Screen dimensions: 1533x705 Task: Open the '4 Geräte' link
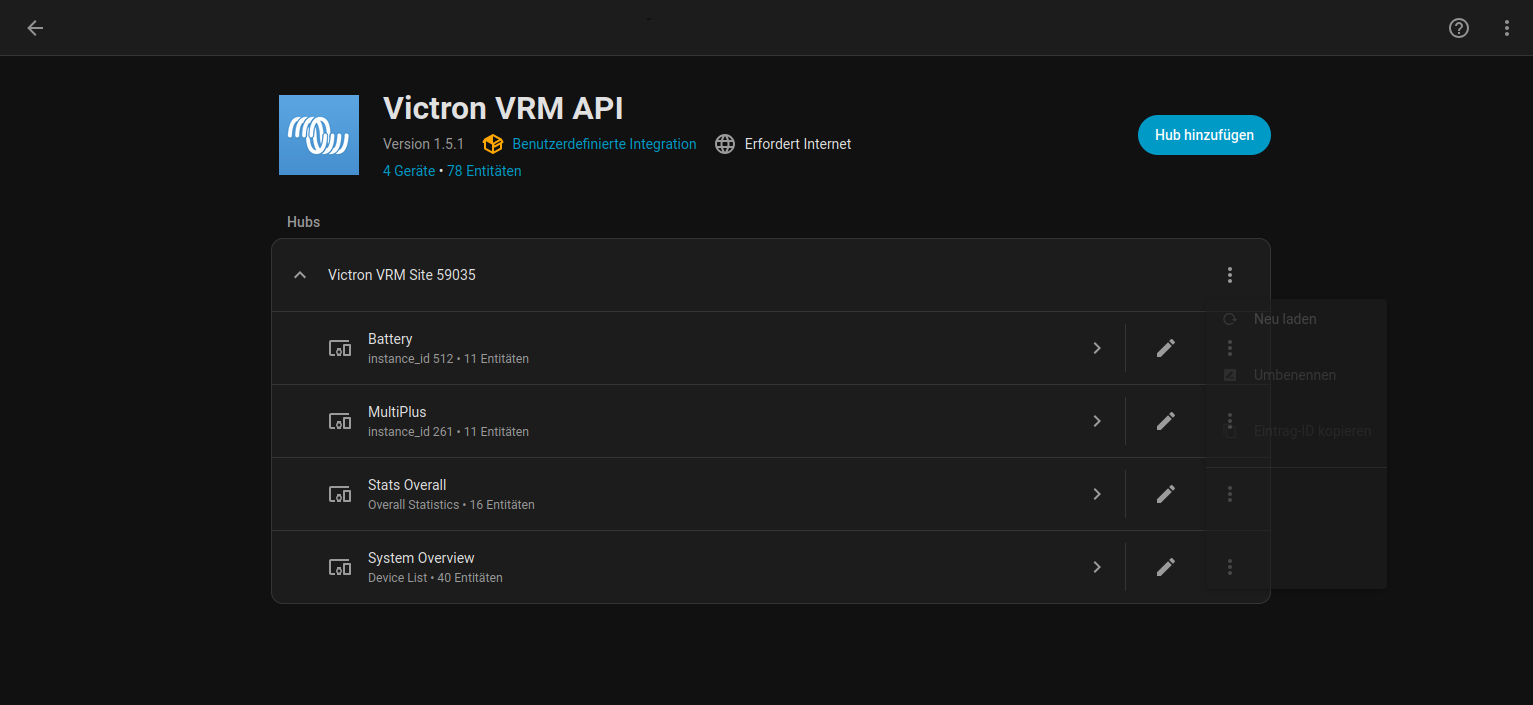(409, 171)
